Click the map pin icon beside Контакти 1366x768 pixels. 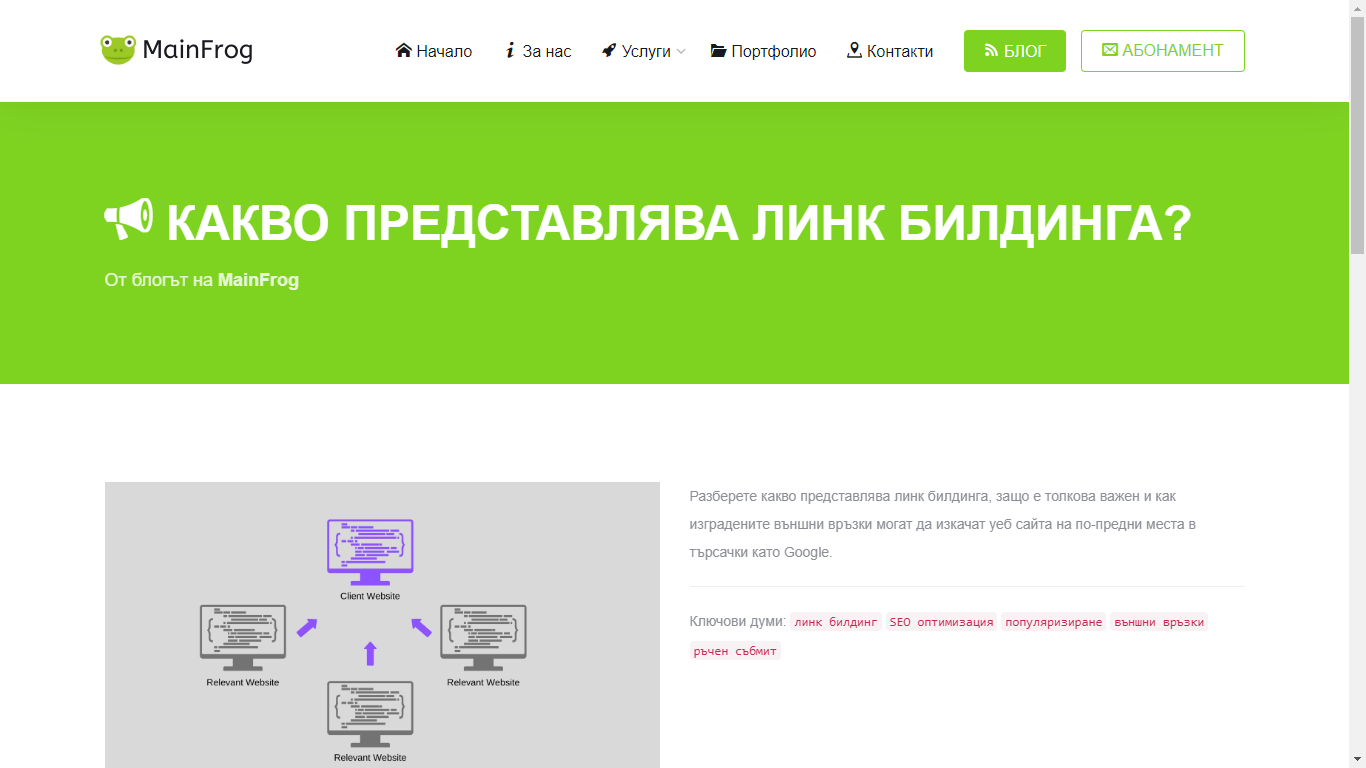point(854,50)
